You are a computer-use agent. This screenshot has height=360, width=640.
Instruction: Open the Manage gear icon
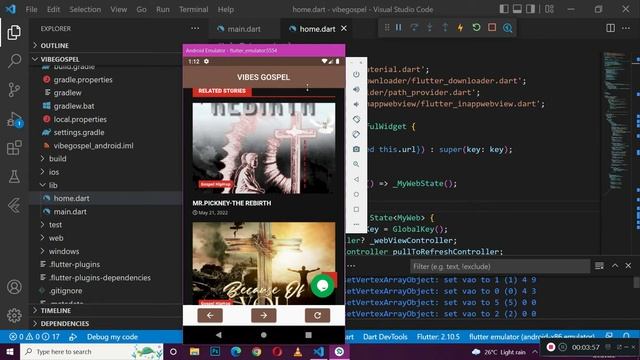click(x=14, y=315)
